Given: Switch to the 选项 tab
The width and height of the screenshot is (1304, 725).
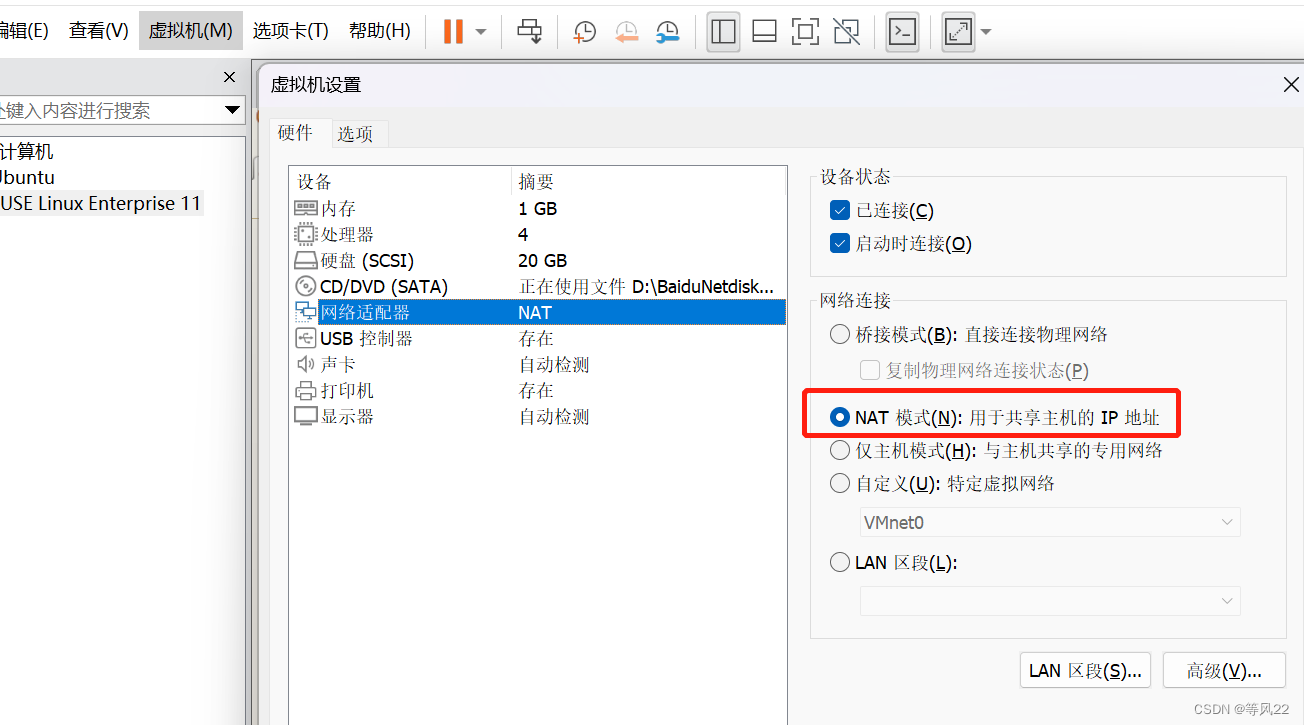Looking at the screenshot, I should [x=359, y=133].
